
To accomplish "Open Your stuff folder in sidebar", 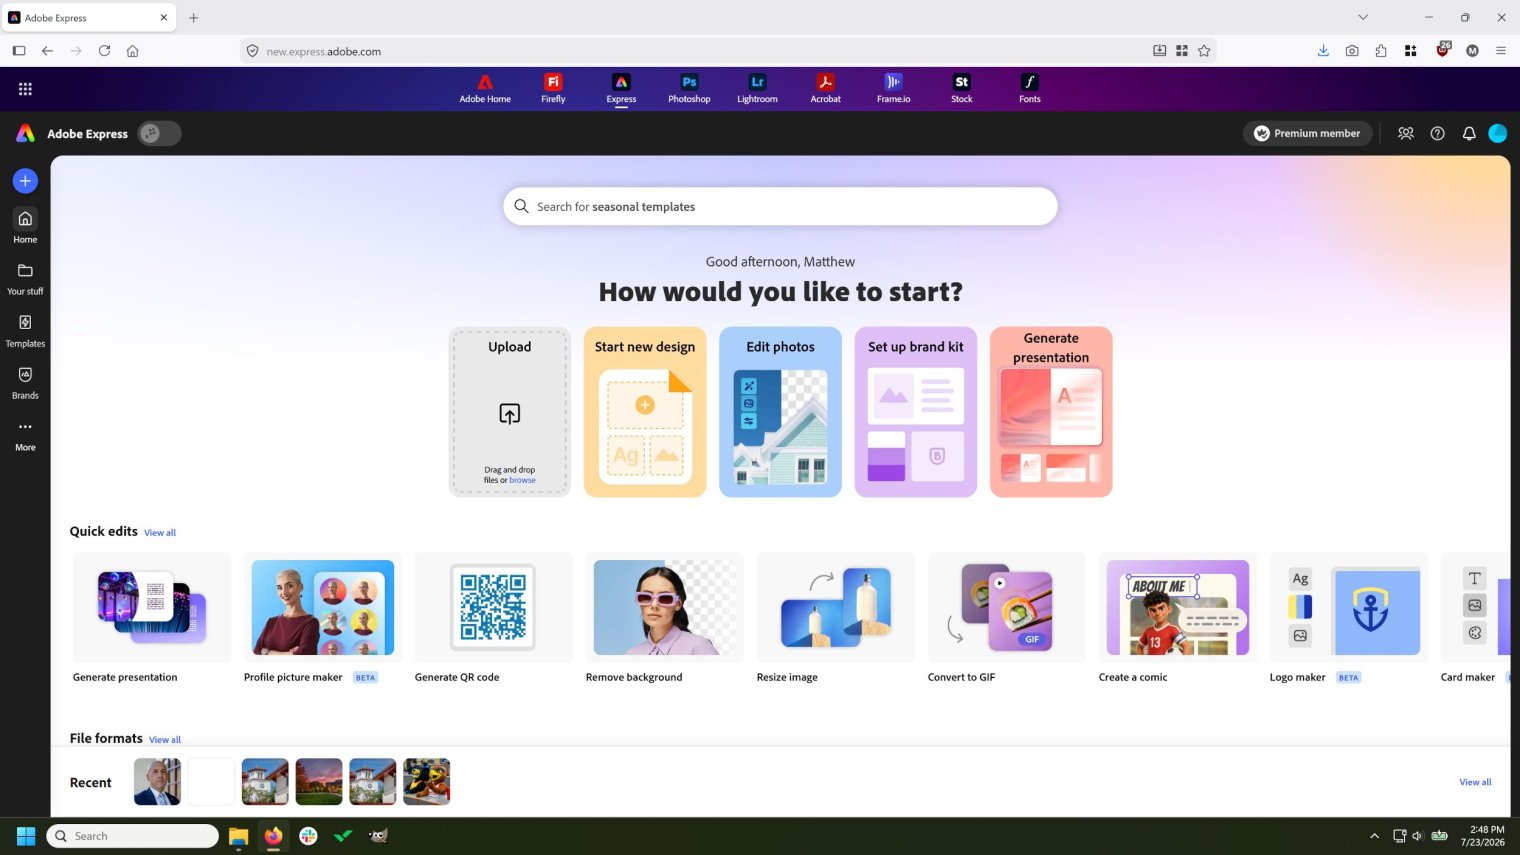I will tap(25, 279).
